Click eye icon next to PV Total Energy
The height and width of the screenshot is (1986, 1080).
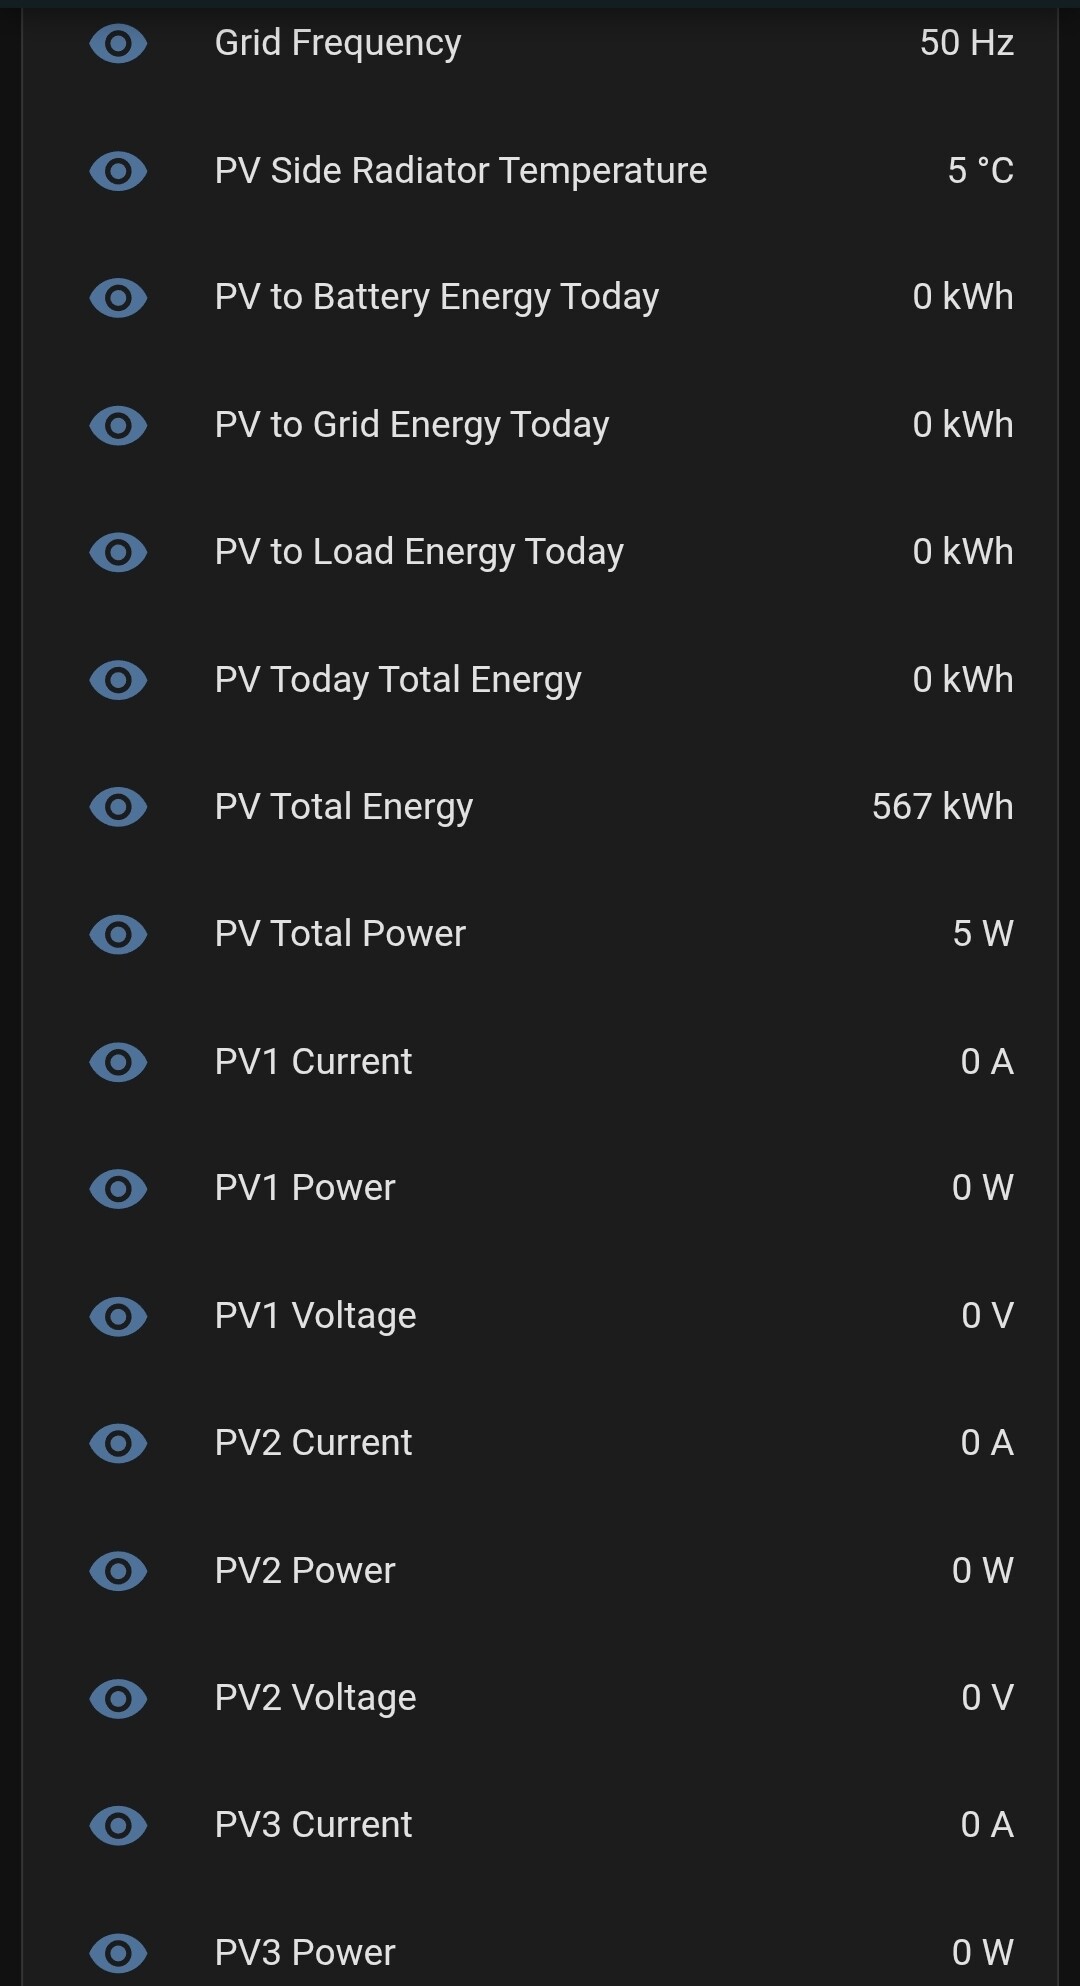(x=118, y=807)
